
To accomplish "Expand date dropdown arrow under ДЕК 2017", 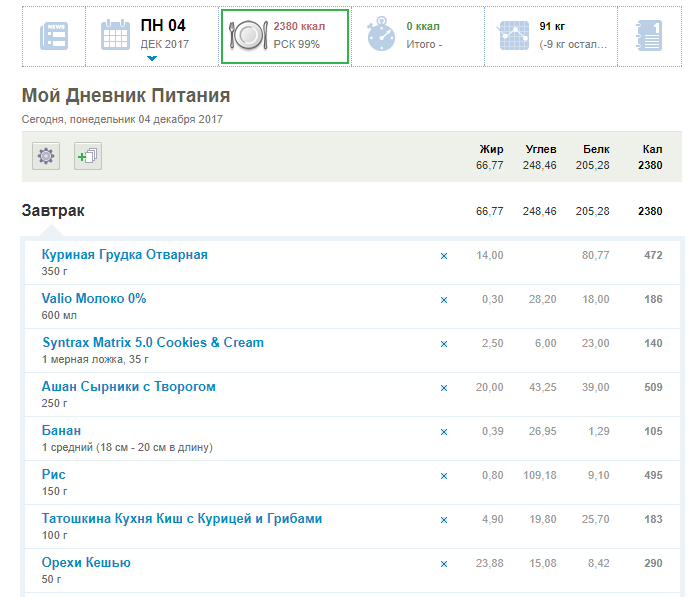I will pos(152,58).
